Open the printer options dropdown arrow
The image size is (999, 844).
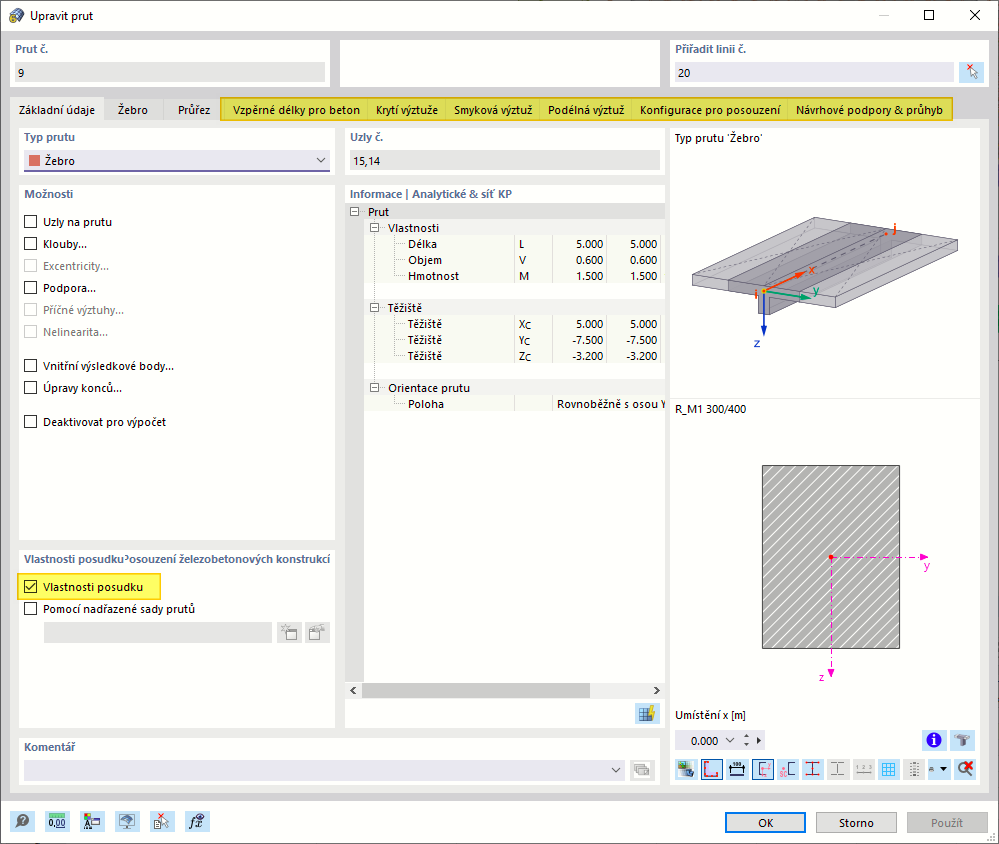(x=944, y=769)
